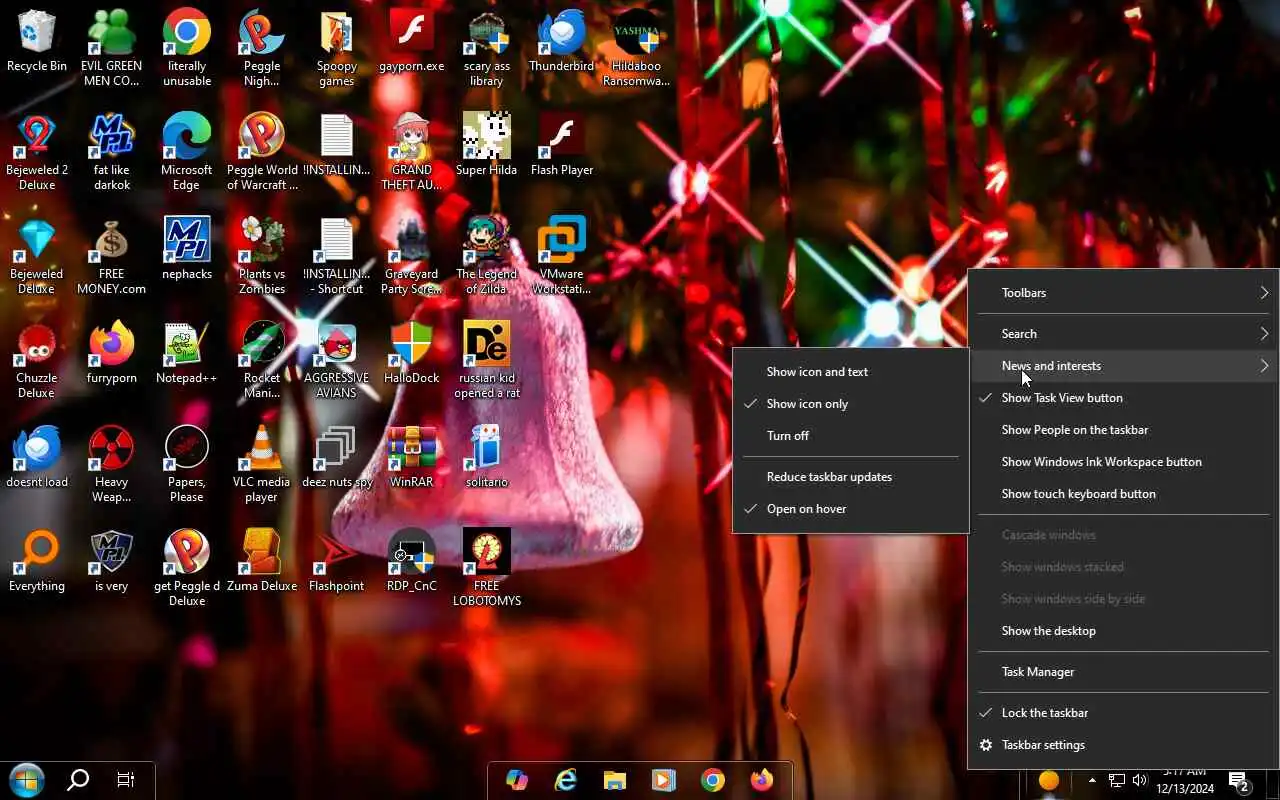Screen dimensions: 1280x800
Task: Expand the News and interests submenu
Action: point(1123,366)
